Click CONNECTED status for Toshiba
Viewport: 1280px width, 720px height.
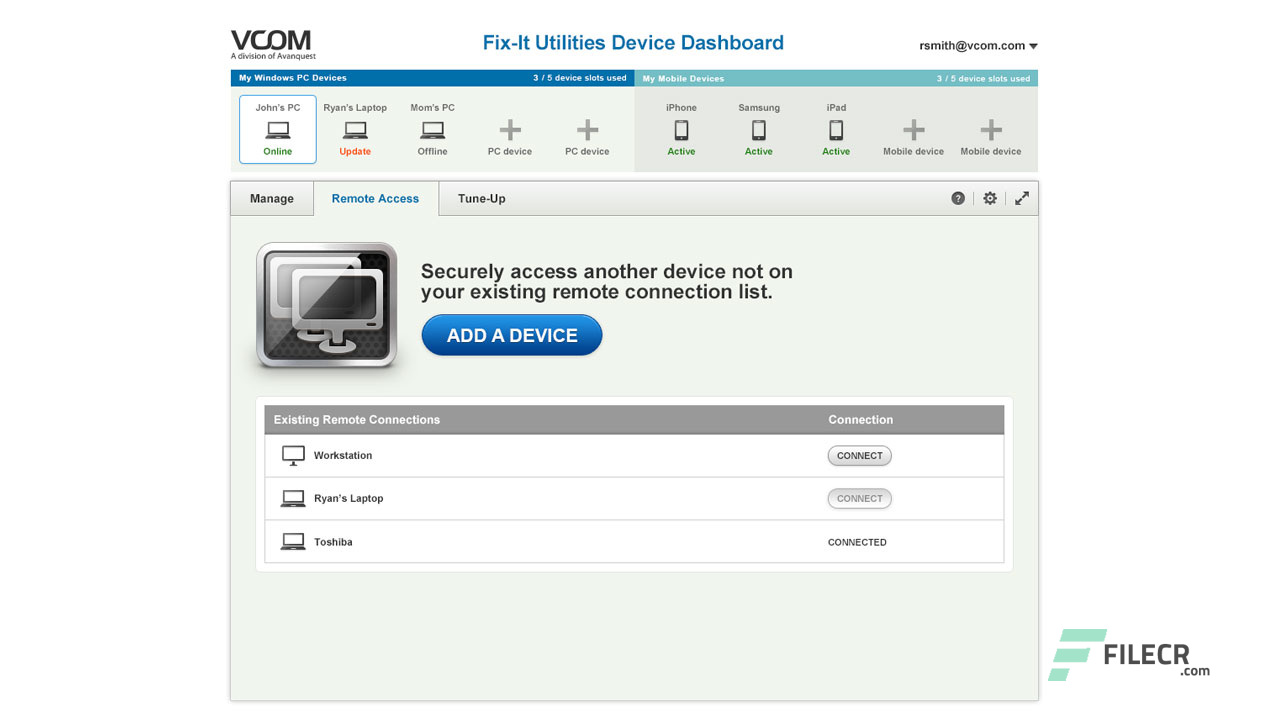857,542
